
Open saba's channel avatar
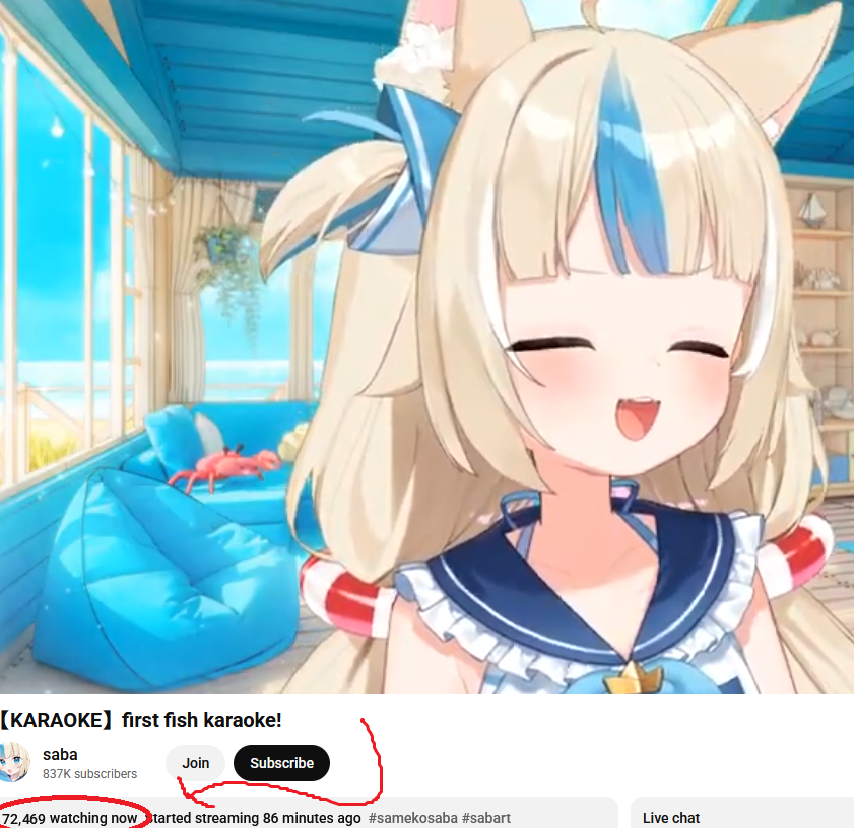pos(13,762)
